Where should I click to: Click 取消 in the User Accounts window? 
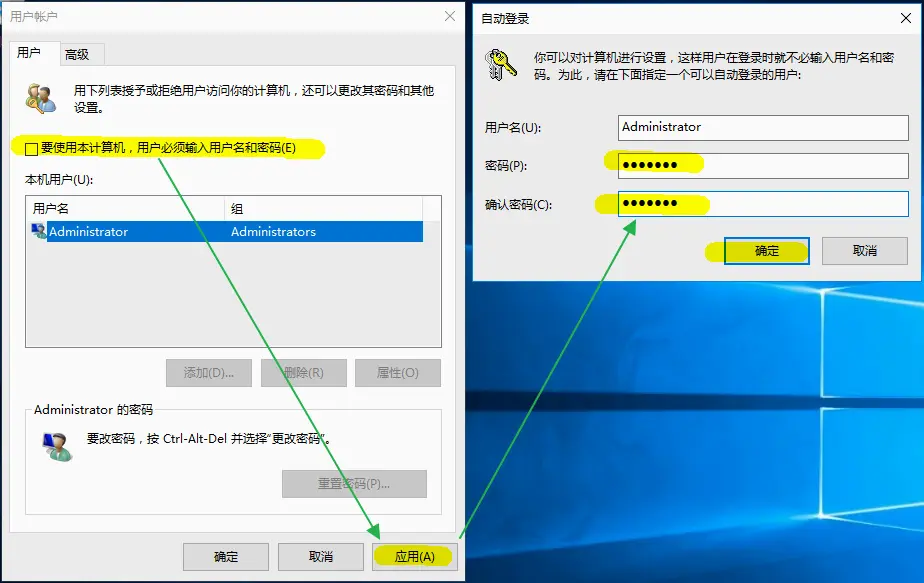click(321, 556)
